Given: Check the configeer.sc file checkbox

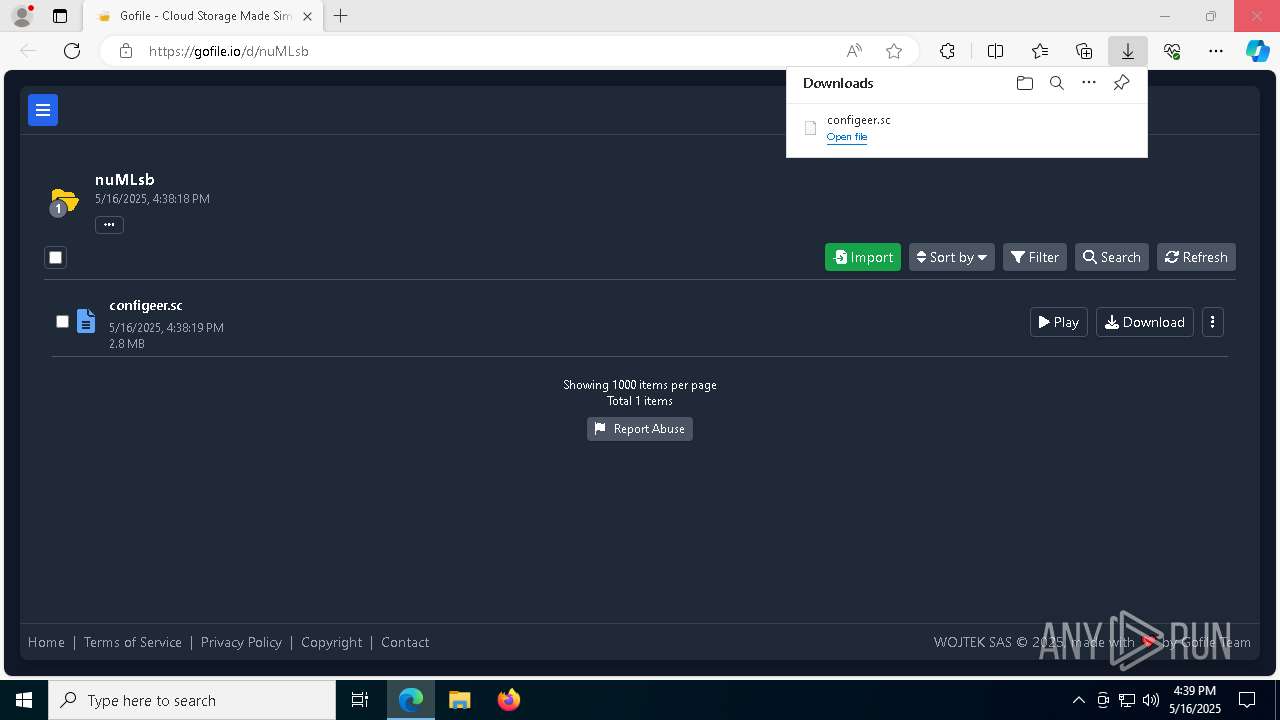Looking at the screenshot, I should pos(62,321).
